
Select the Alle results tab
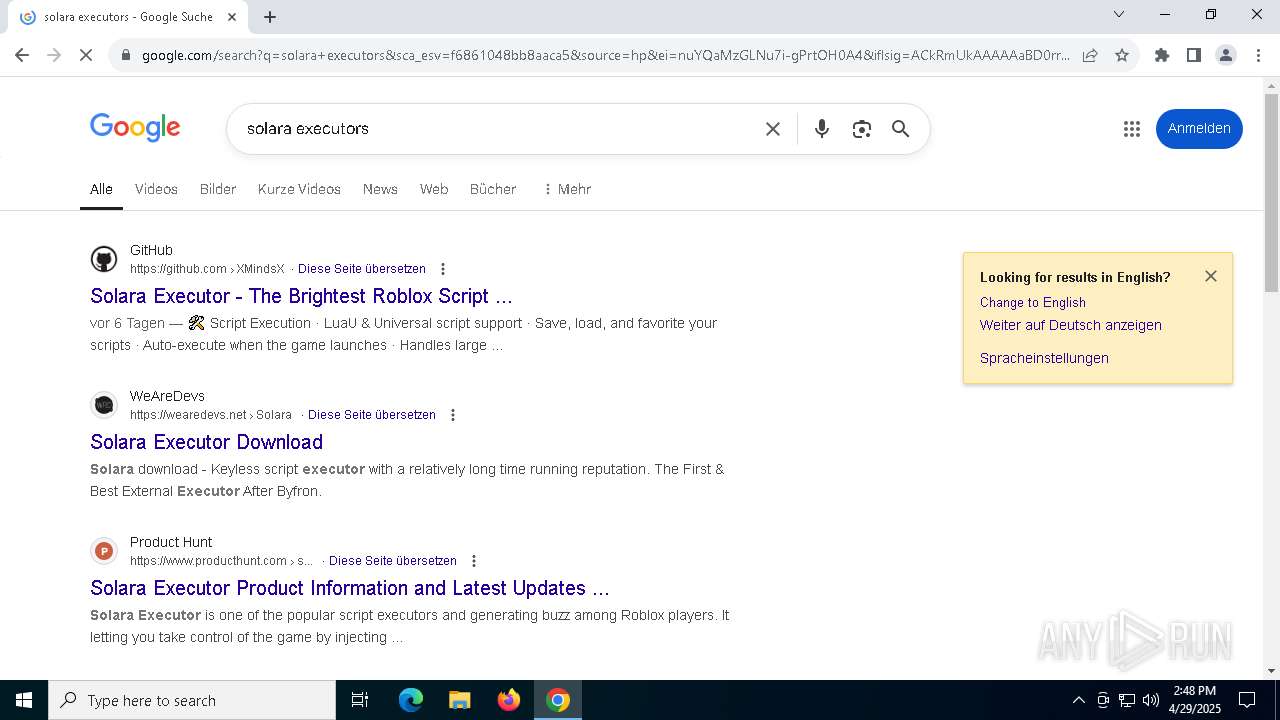click(x=101, y=189)
